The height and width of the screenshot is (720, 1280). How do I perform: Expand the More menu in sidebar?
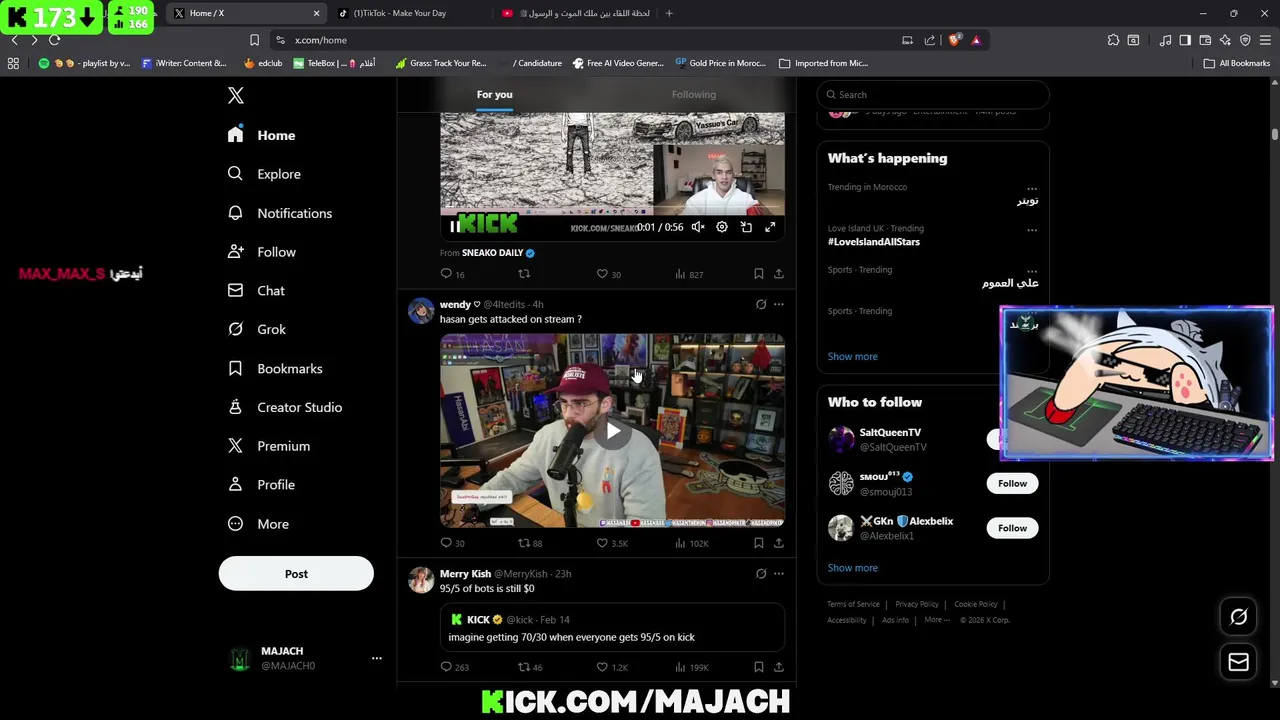coord(257,524)
